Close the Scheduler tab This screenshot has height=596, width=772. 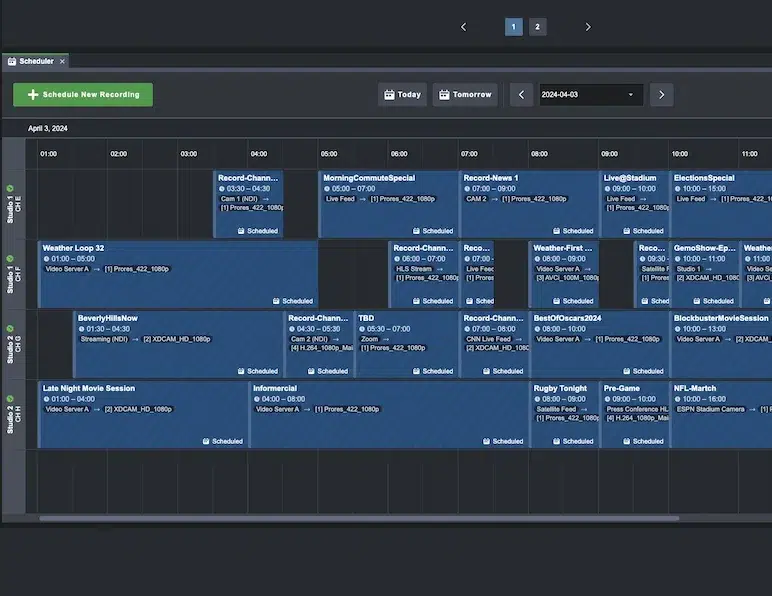pyautogui.click(x=62, y=62)
